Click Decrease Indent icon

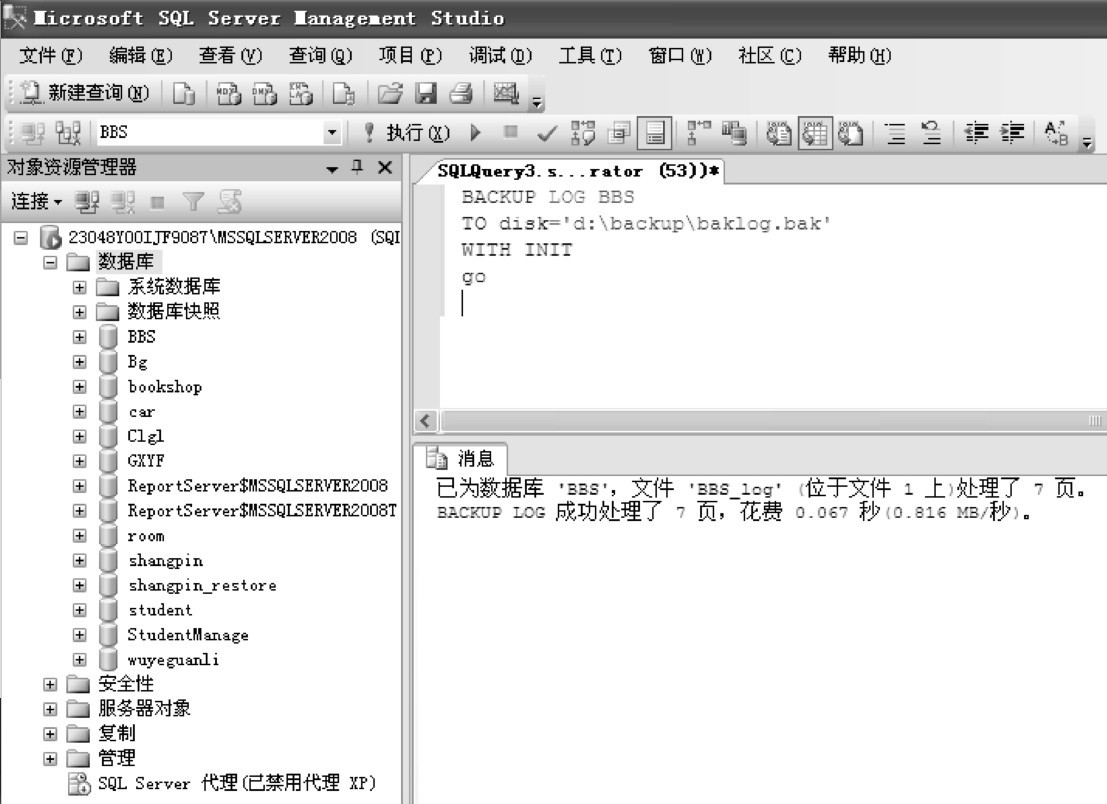click(x=976, y=133)
